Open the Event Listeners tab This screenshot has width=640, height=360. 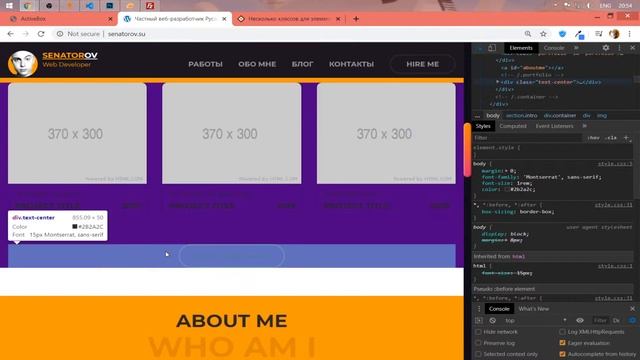(x=554, y=126)
